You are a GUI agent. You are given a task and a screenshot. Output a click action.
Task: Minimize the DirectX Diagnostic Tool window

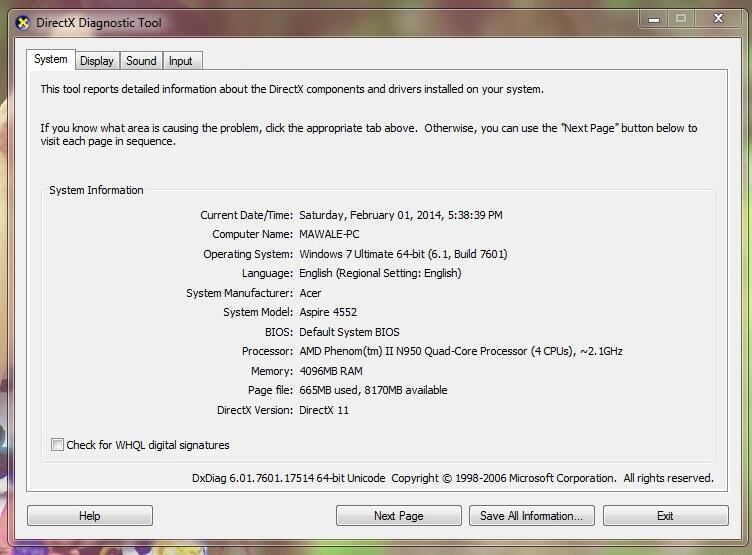654,19
